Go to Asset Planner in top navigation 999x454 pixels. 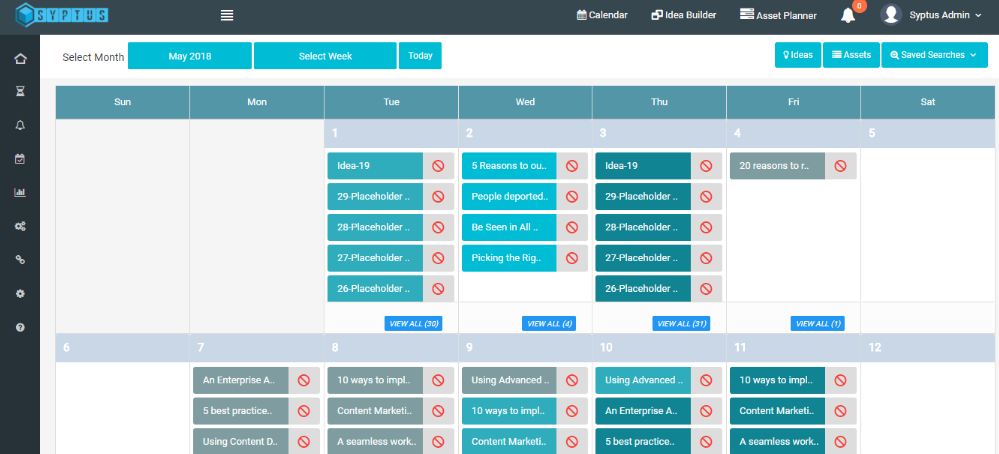pos(778,15)
